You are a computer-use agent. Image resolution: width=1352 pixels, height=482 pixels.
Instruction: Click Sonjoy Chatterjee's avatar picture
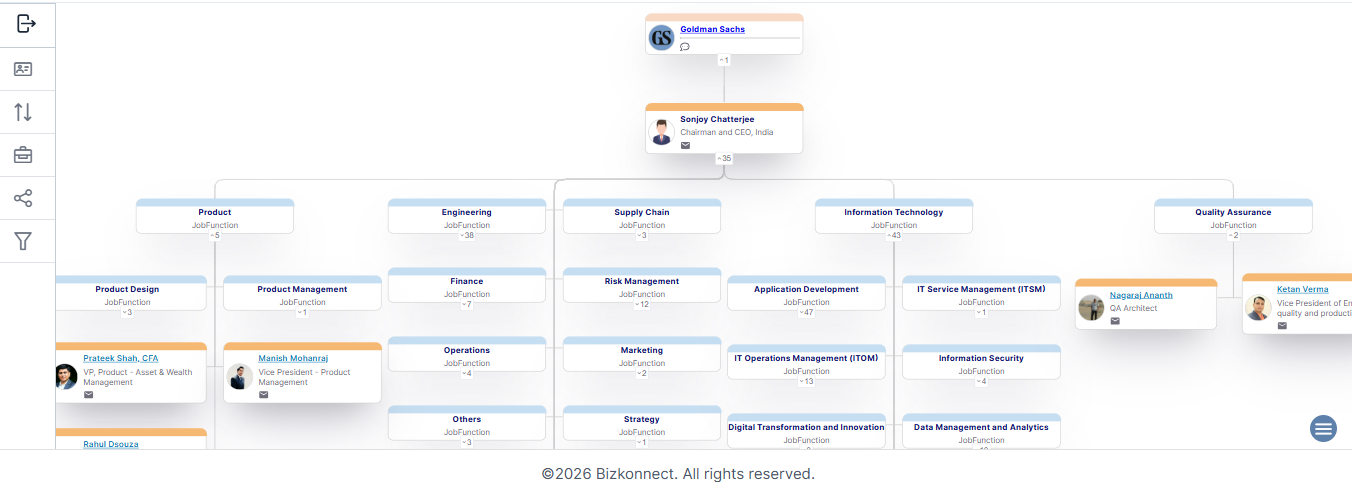click(661, 133)
